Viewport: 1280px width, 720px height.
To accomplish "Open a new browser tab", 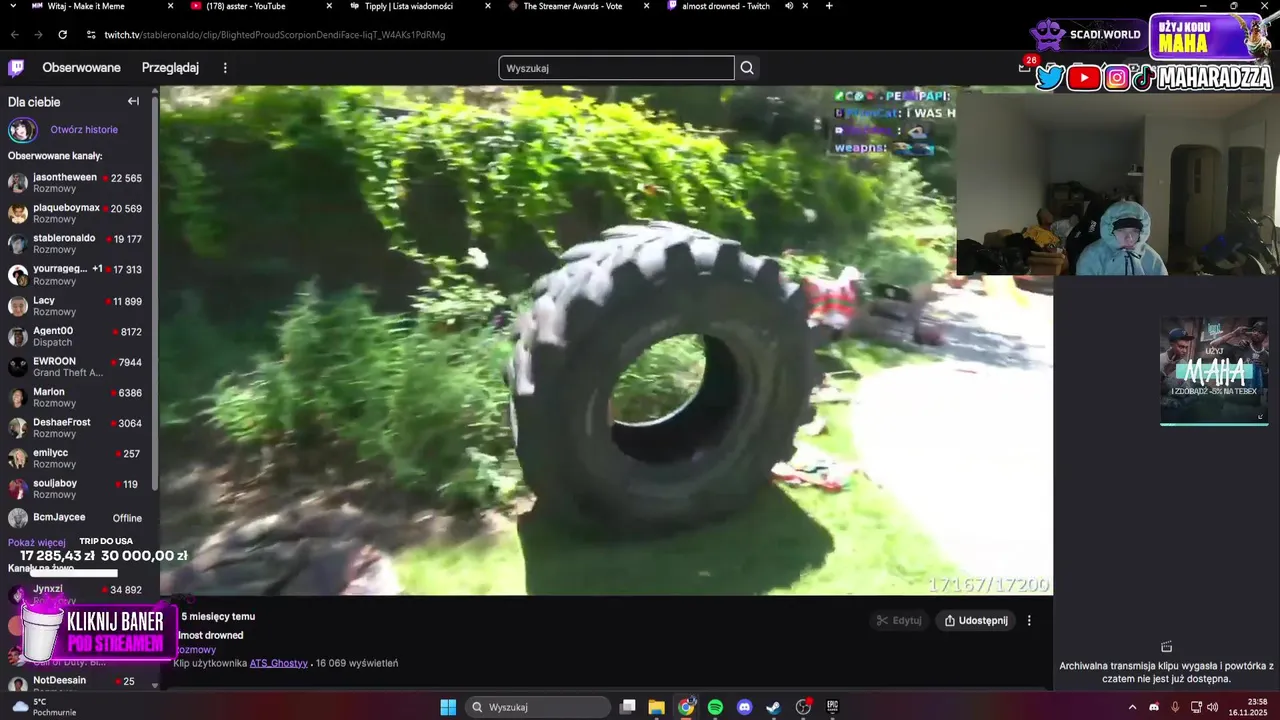I will pyautogui.click(x=829, y=6).
